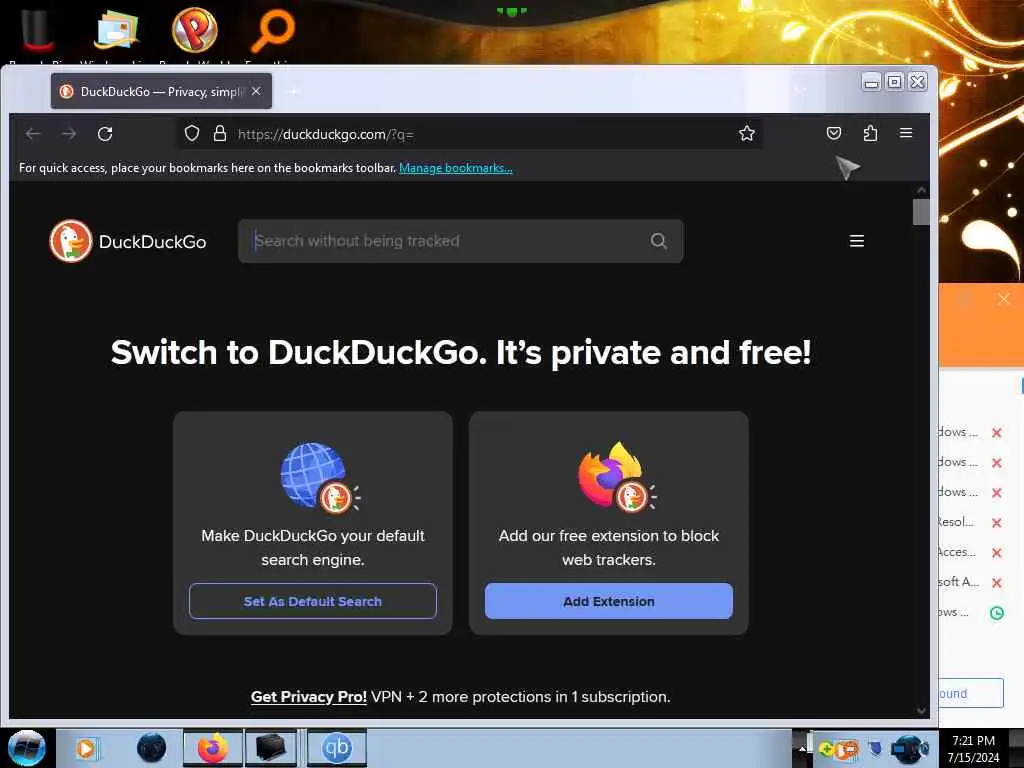The image size is (1024, 768).
Task: Click scrollbar up arrow
Action: tap(921, 190)
